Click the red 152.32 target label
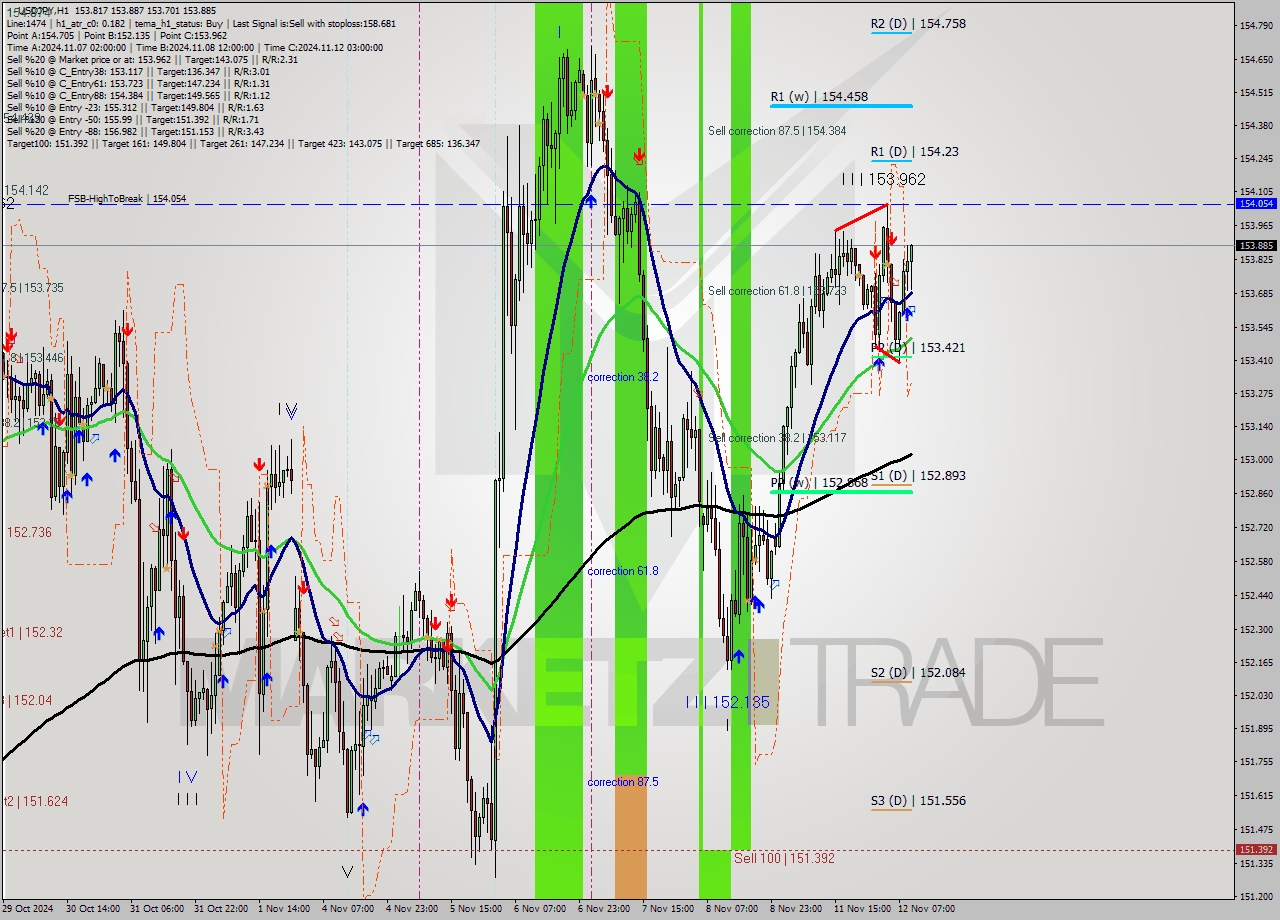The height and width of the screenshot is (920, 1280). 32,632
